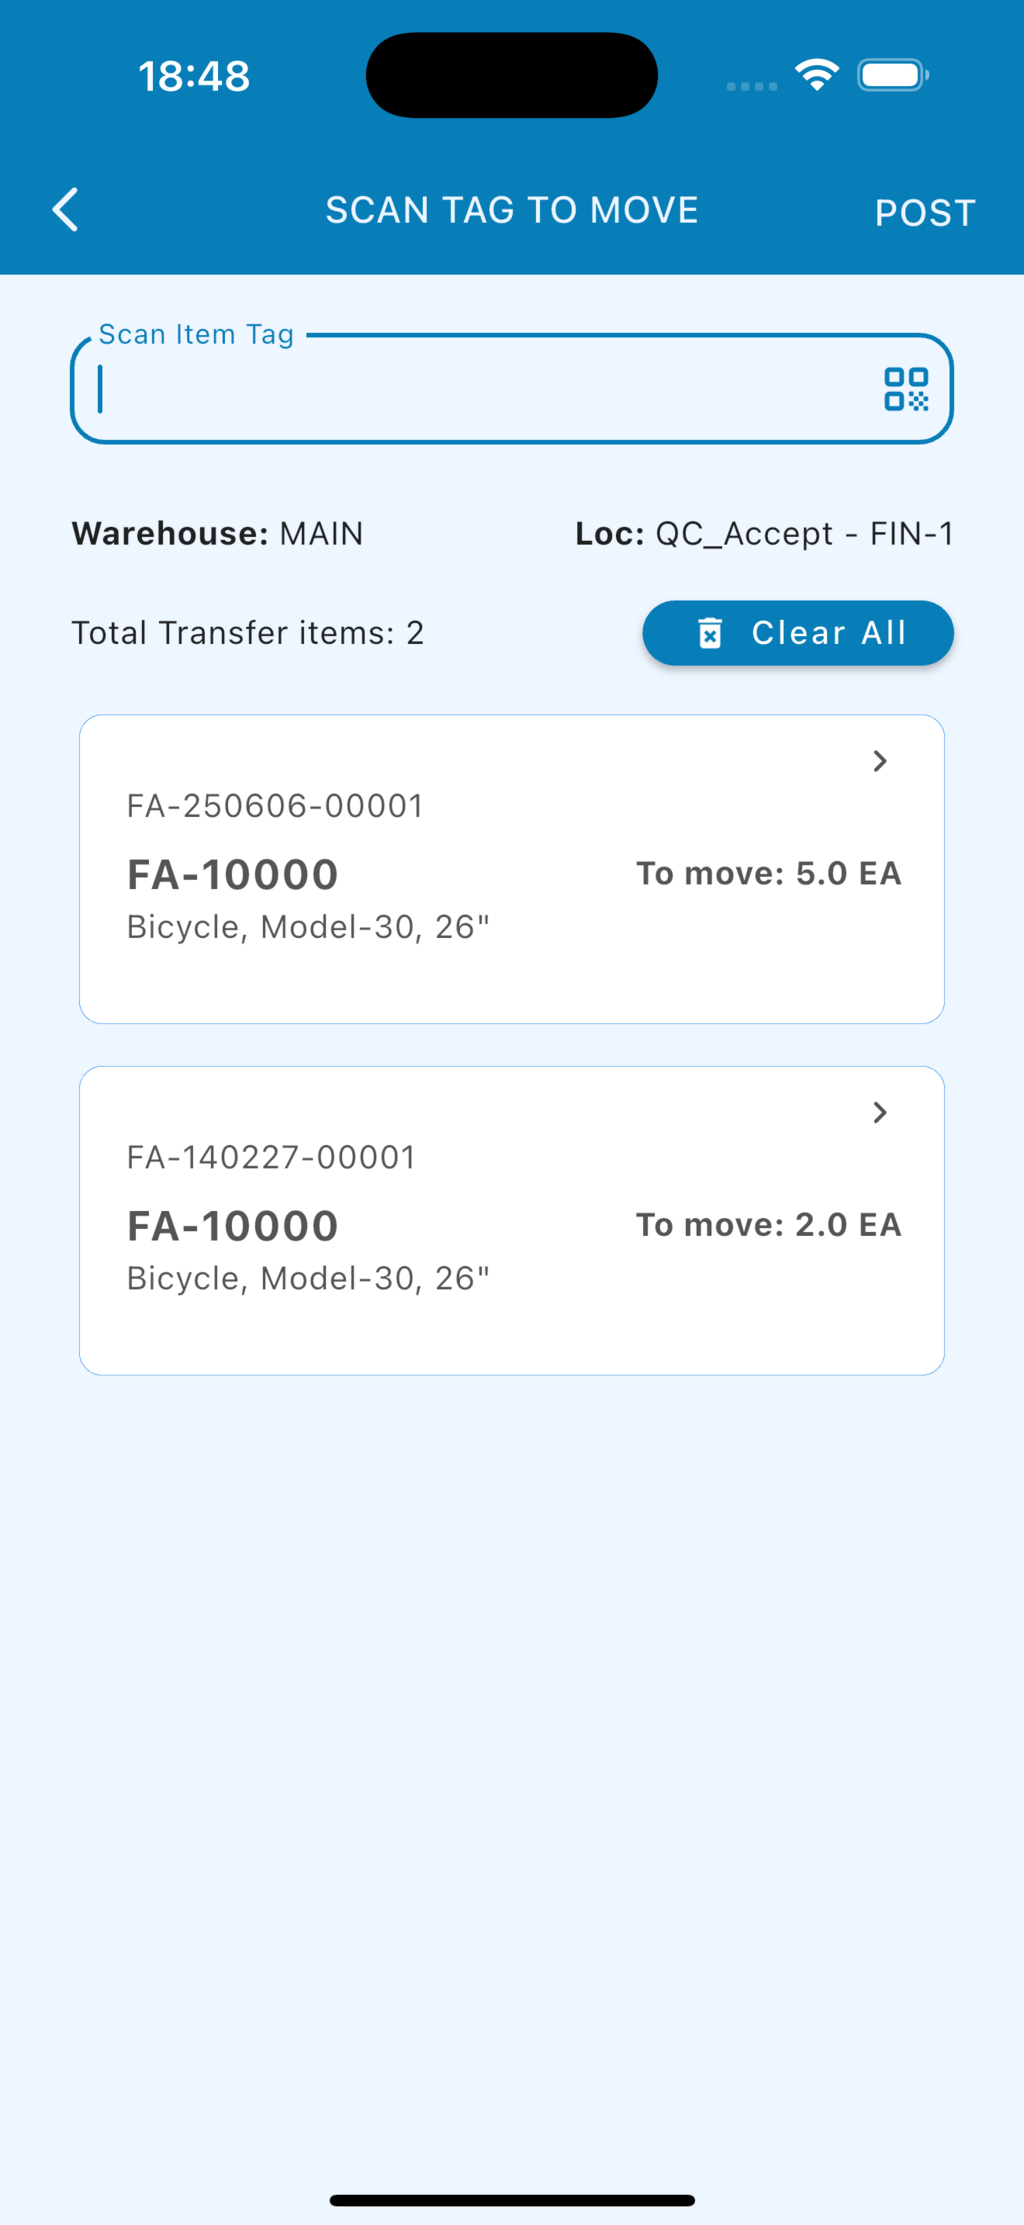Viewport: 1024px width, 2225px height.
Task: Expand tag FA-140227-00001 chevron
Action: click(880, 1112)
